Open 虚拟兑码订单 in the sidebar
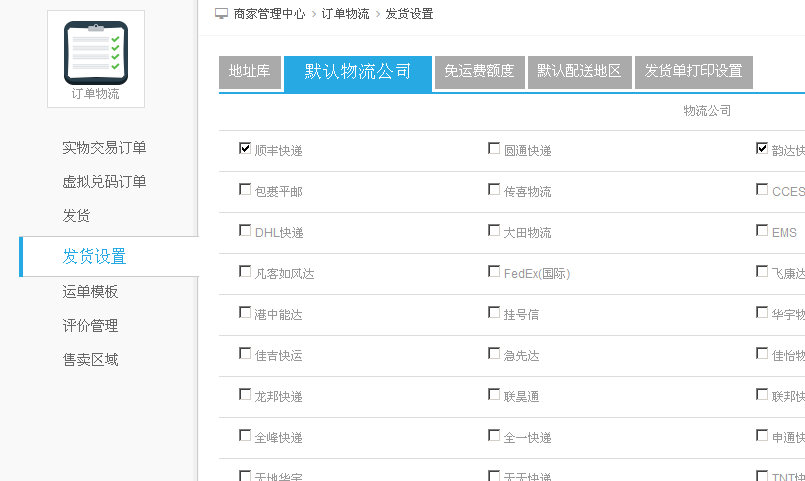 [x=104, y=182]
